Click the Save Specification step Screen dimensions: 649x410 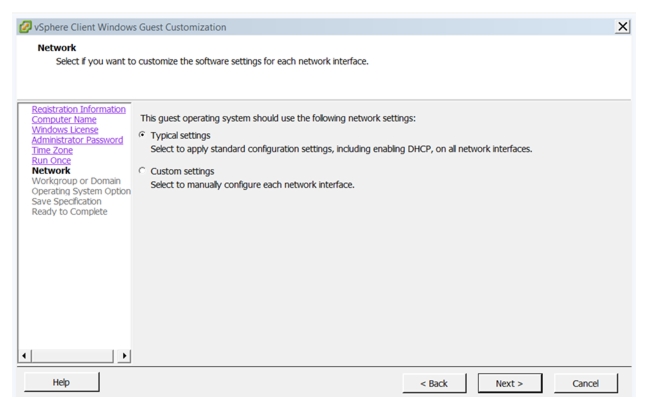point(67,201)
